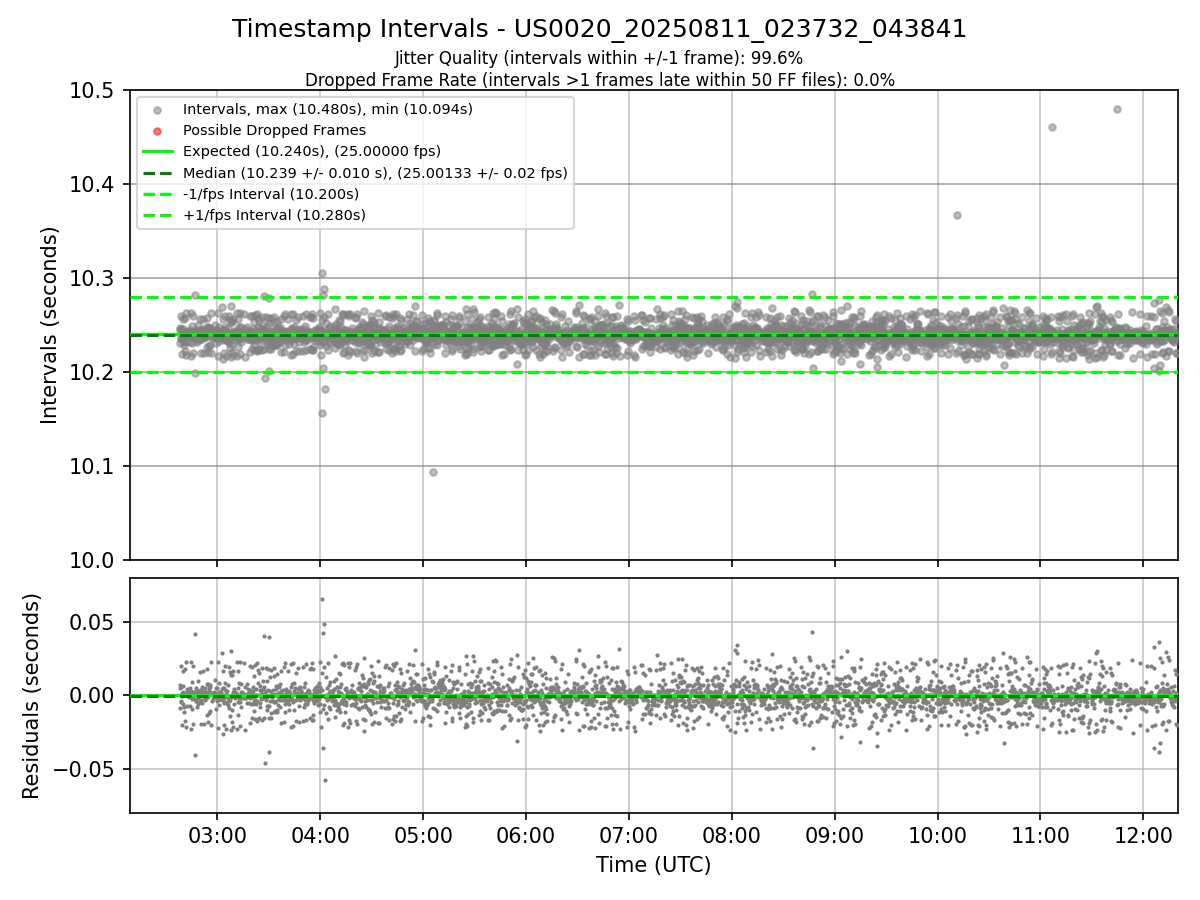This screenshot has width=1200, height=900.
Task: Click x-axis tick label '05:00'
Action: click(423, 834)
